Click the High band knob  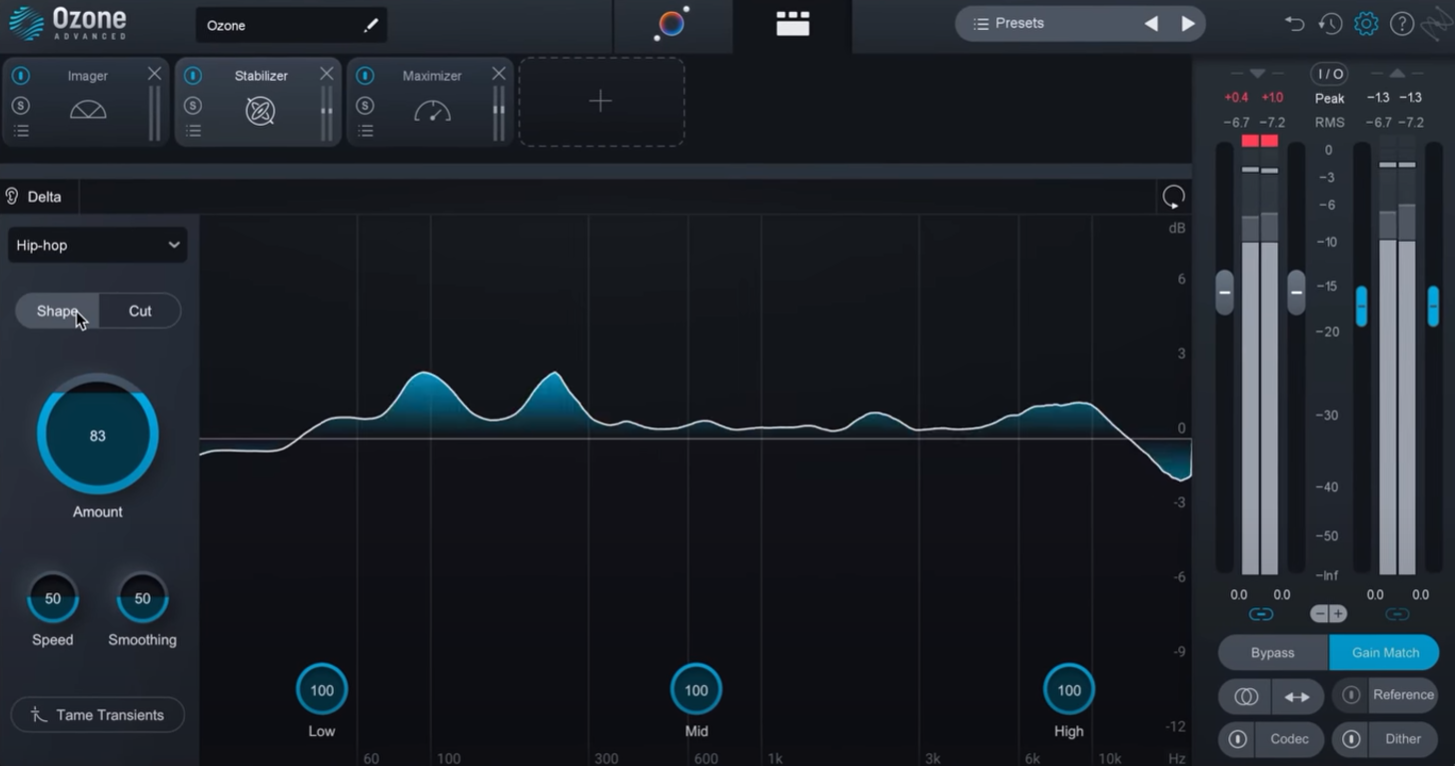(1069, 690)
